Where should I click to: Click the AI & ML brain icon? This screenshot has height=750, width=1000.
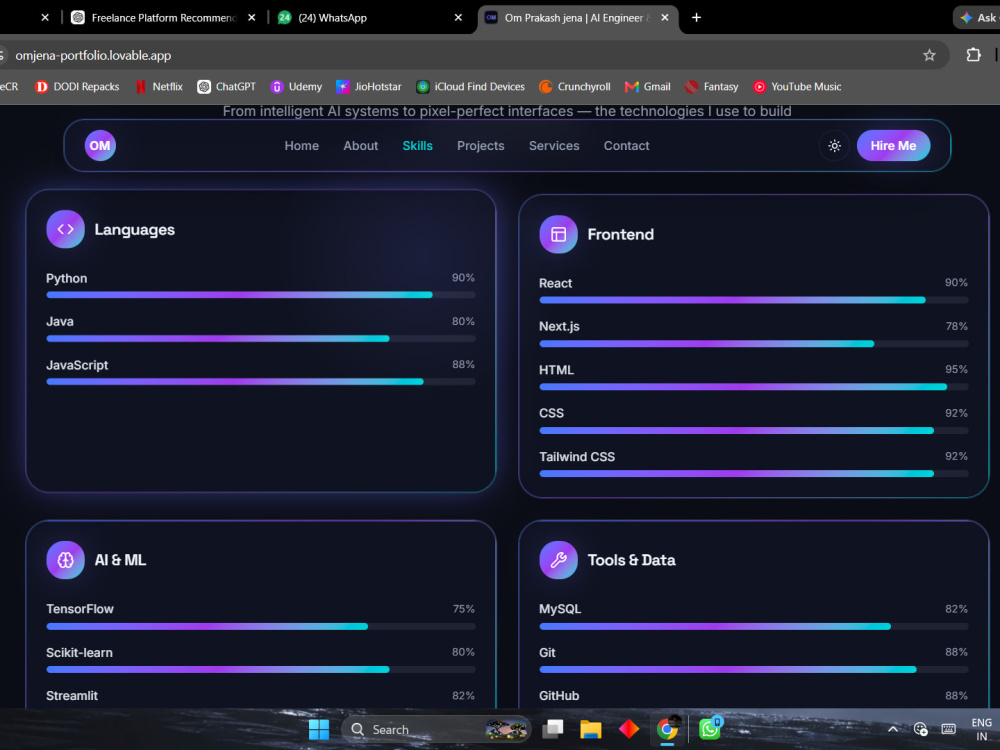[x=66, y=560]
